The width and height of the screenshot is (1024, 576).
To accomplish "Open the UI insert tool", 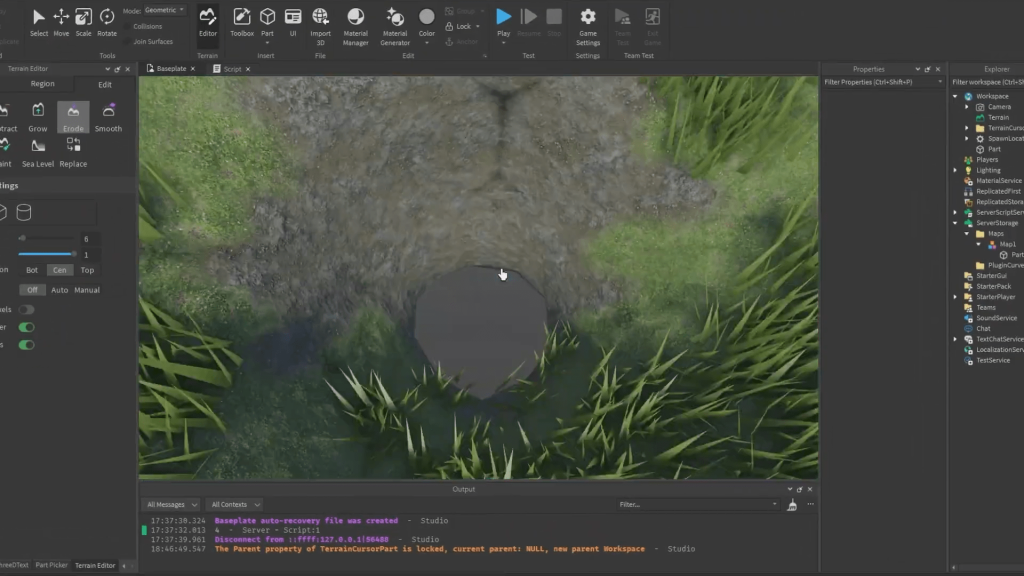I will pyautogui.click(x=293, y=22).
